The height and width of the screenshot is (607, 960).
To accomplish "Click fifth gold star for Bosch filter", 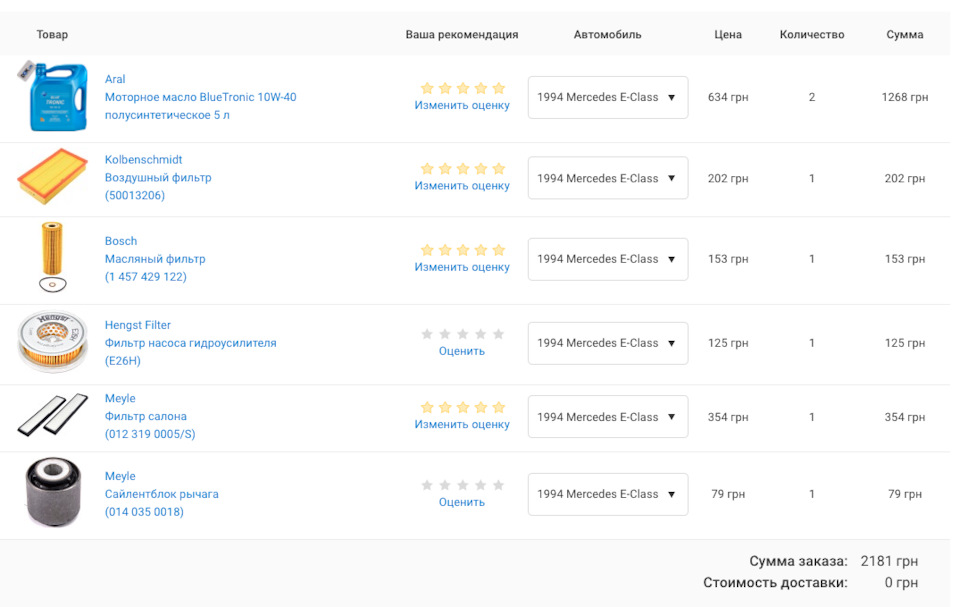I will click(x=498, y=250).
